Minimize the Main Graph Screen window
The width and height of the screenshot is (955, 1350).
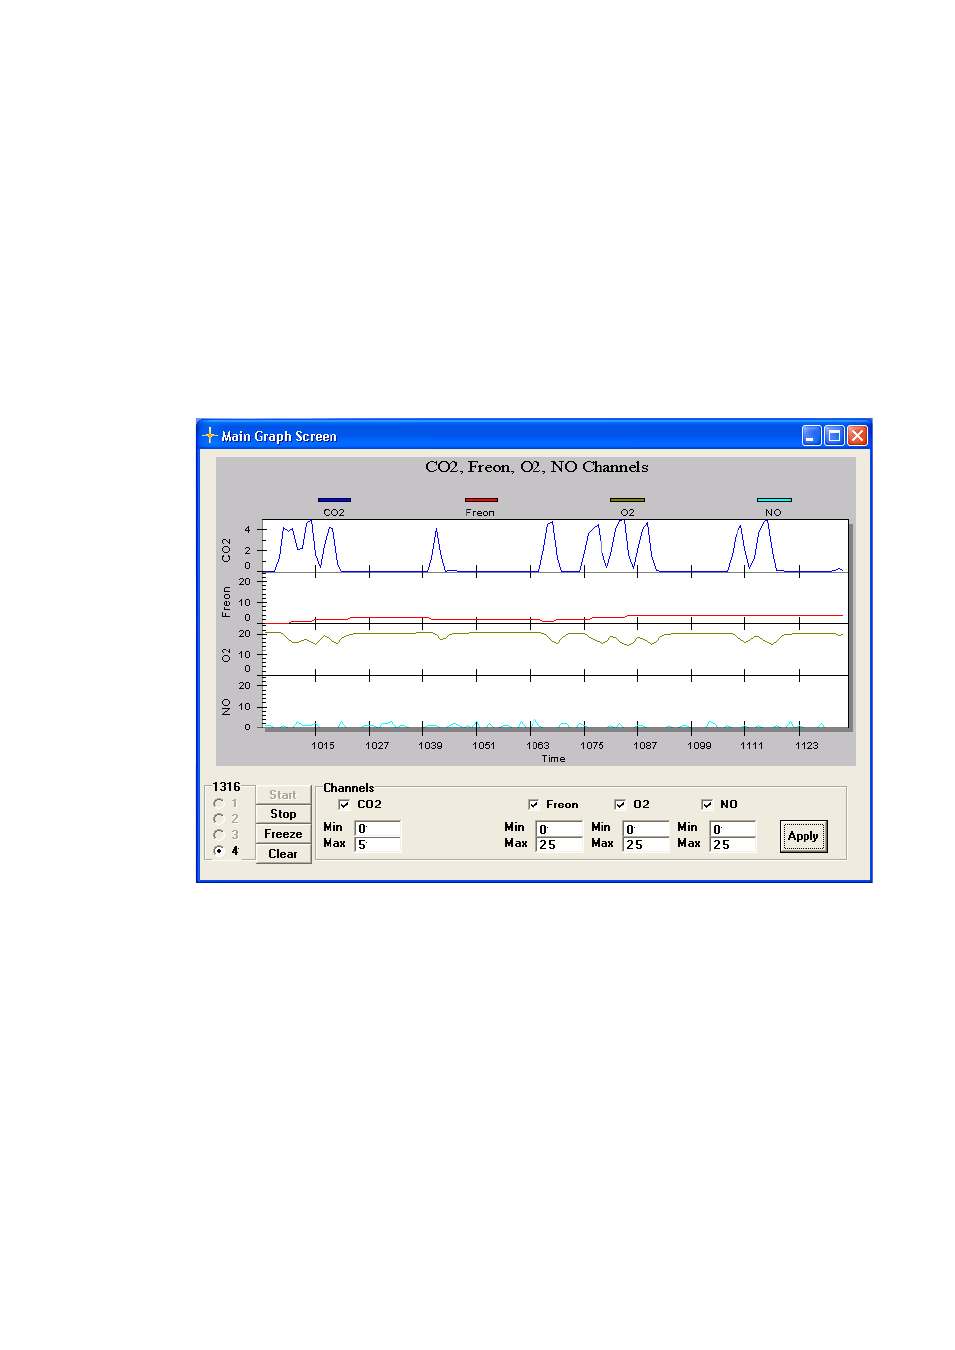coord(812,435)
